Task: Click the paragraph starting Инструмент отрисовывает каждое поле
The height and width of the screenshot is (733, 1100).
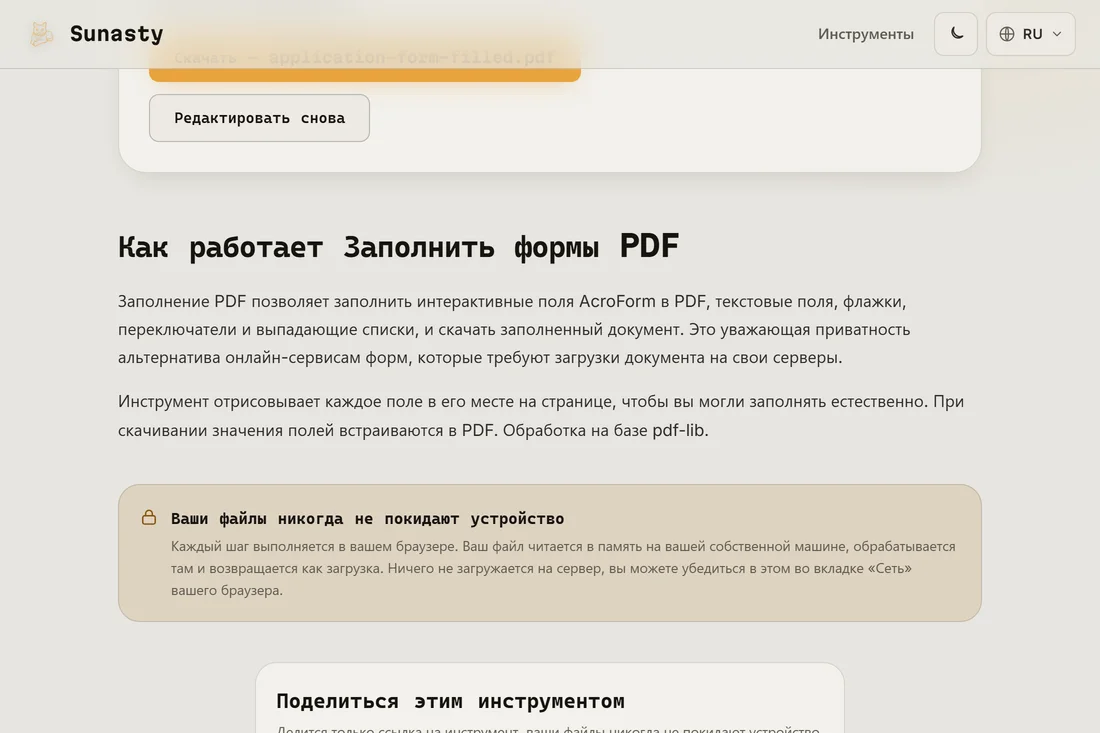Action: [541, 415]
